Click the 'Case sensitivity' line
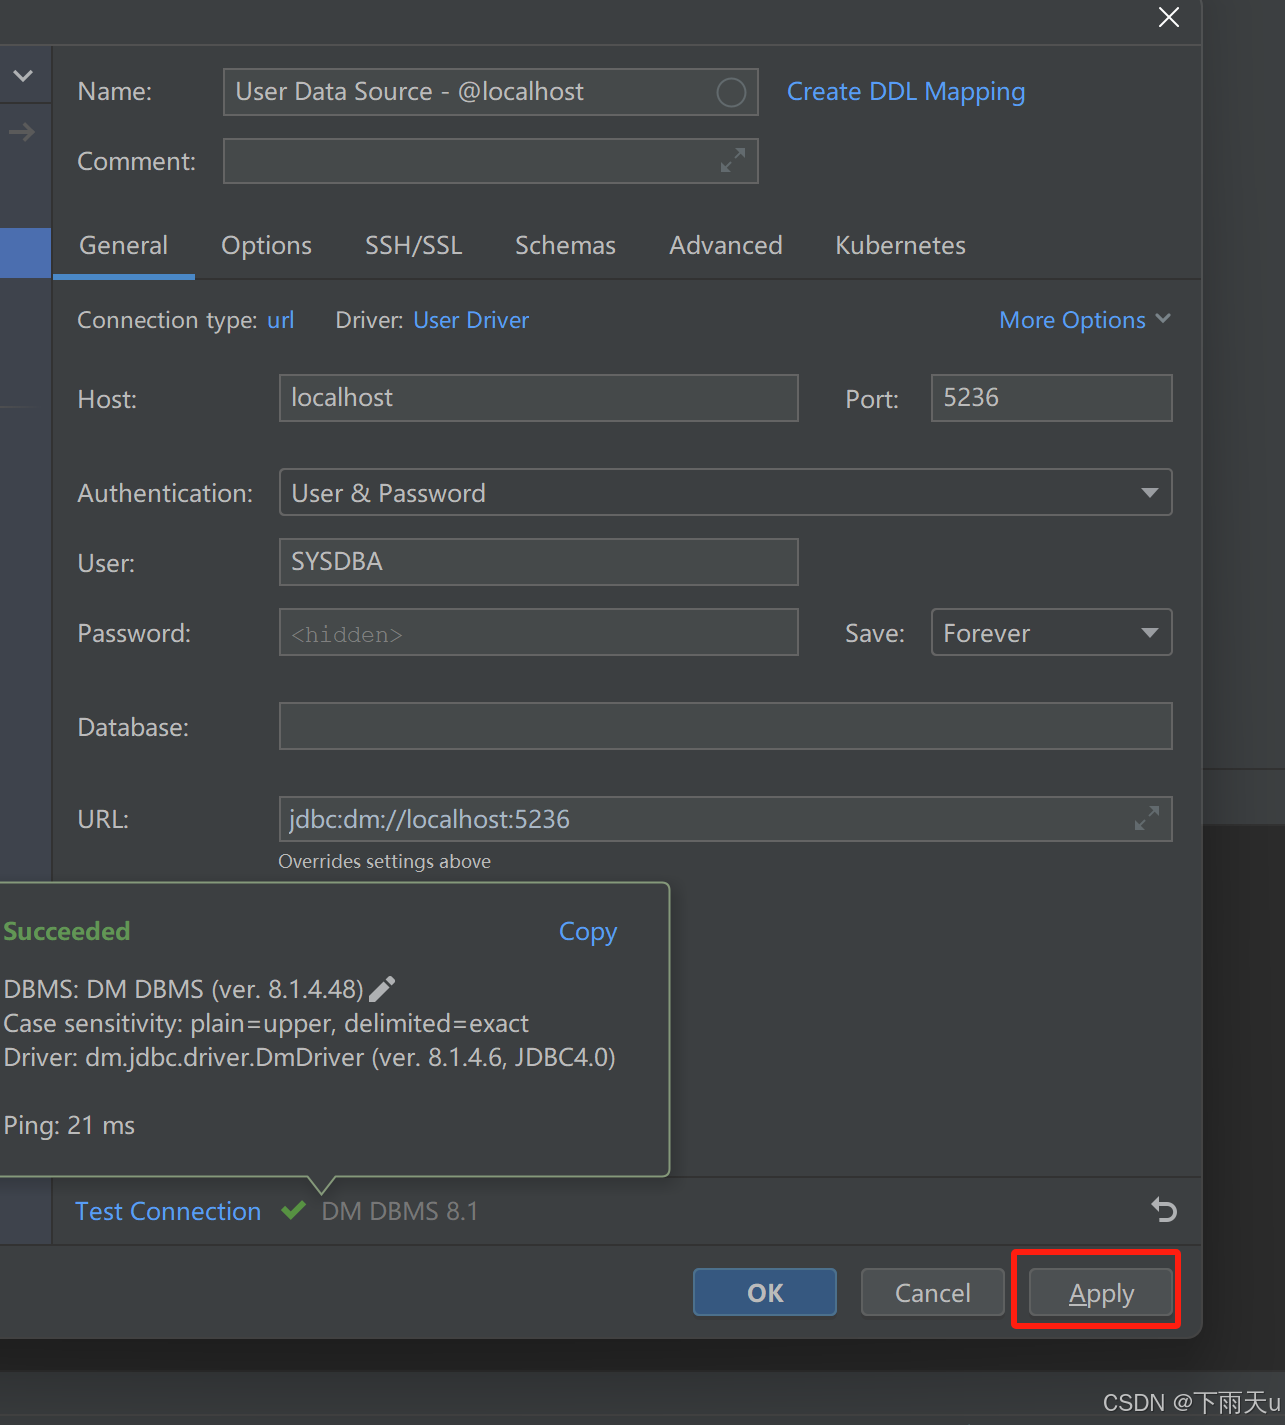The image size is (1285, 1425). pyautogui.click(x=266, y=1023)
